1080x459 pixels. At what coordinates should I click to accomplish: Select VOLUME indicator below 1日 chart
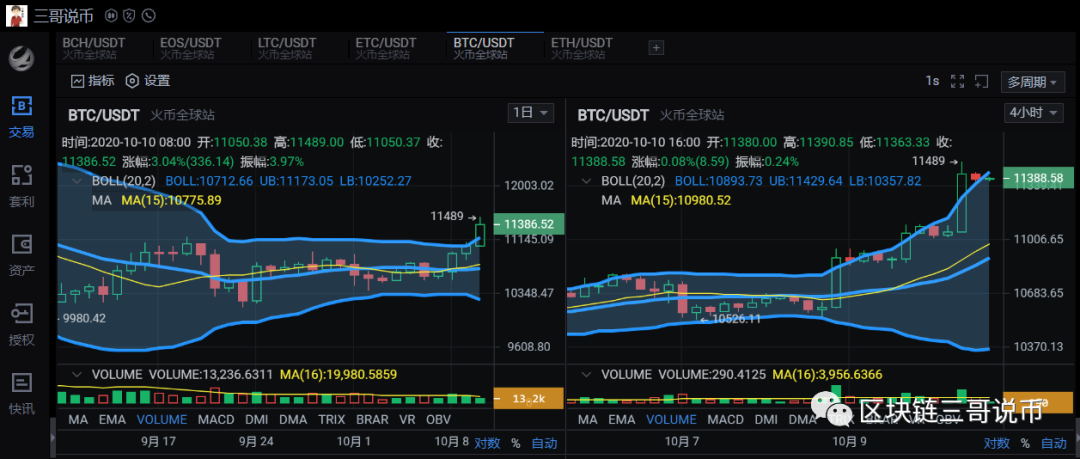(x=162, y=419)
